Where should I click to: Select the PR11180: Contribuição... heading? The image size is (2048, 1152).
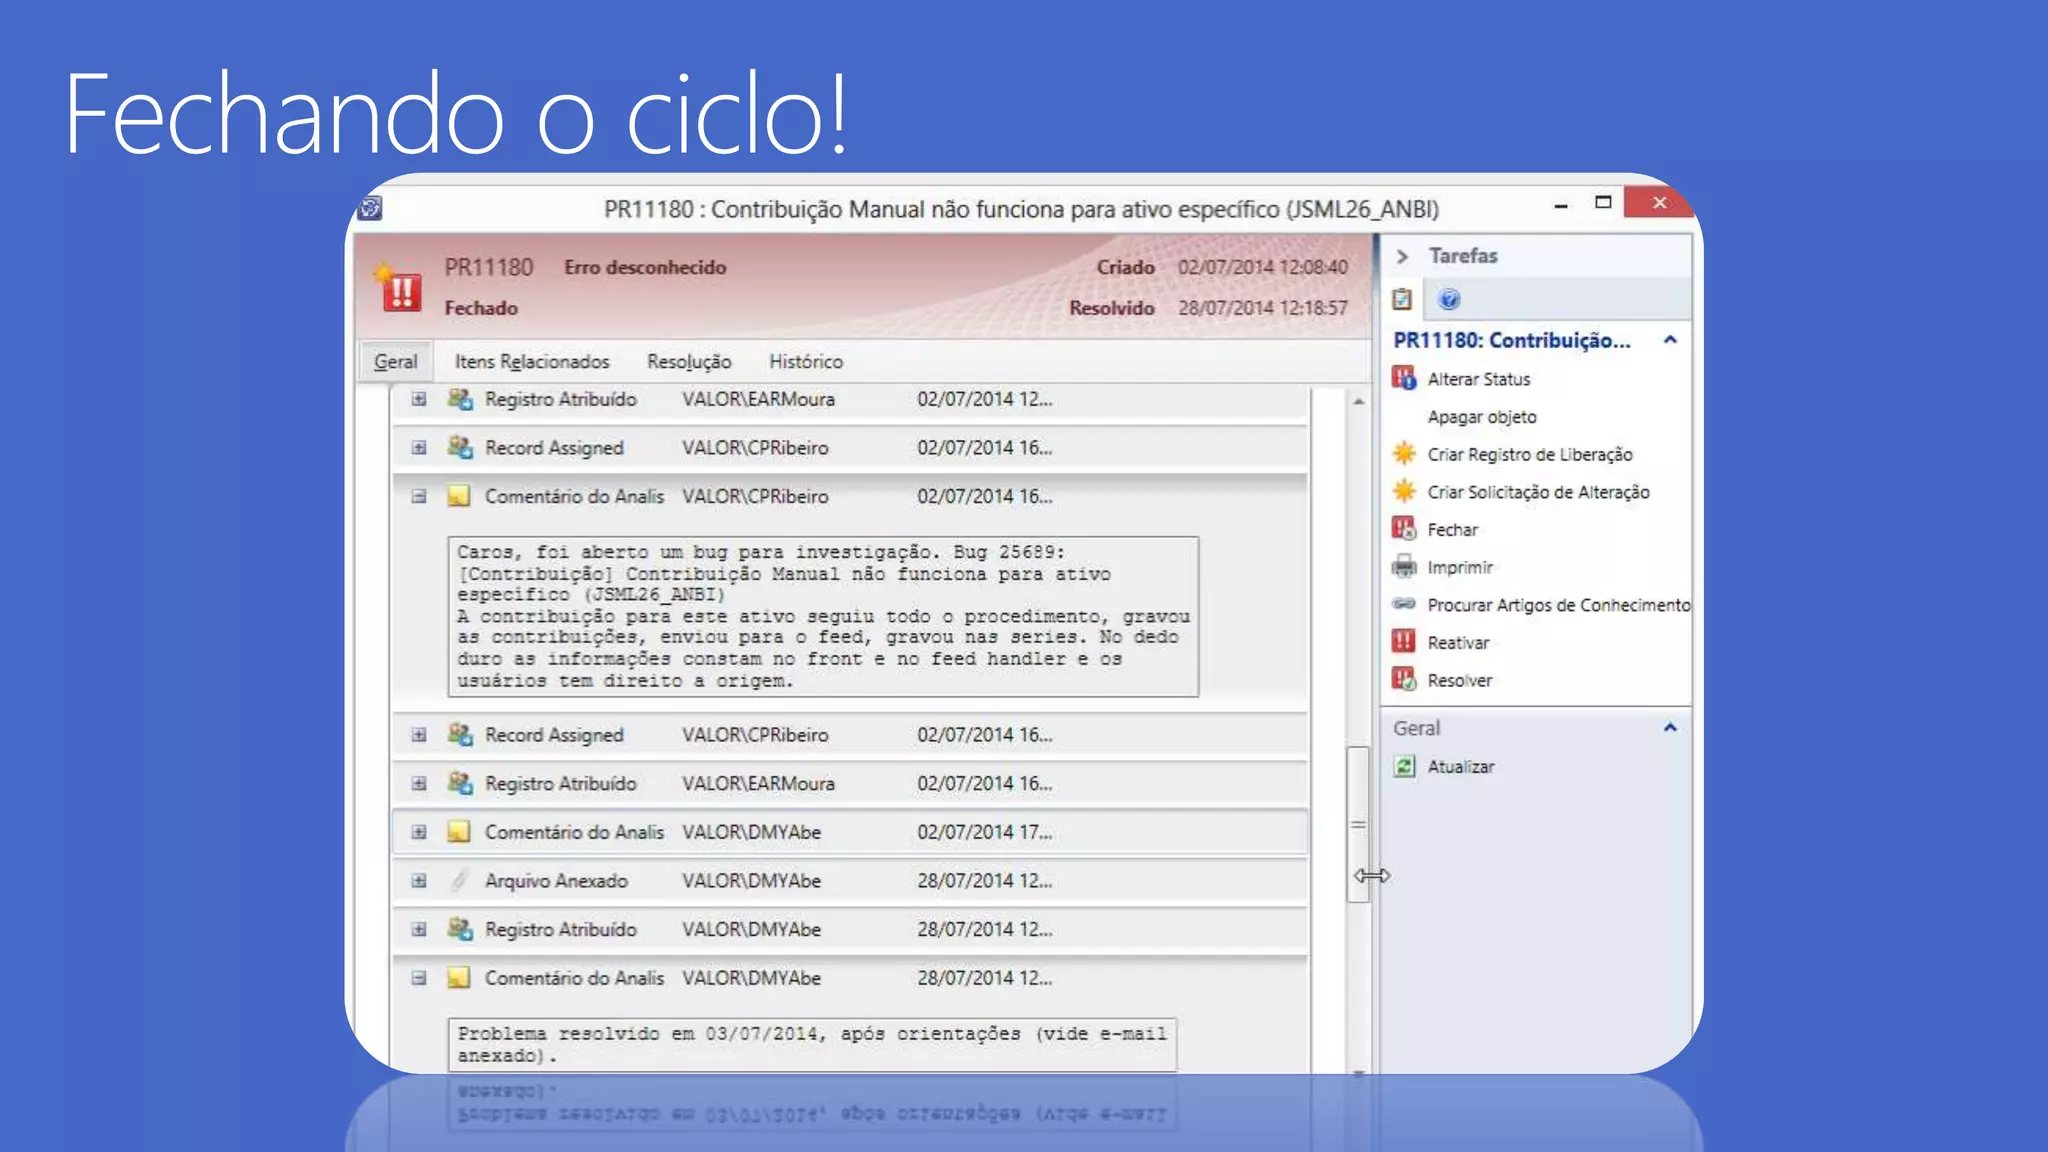point(1511,340)
